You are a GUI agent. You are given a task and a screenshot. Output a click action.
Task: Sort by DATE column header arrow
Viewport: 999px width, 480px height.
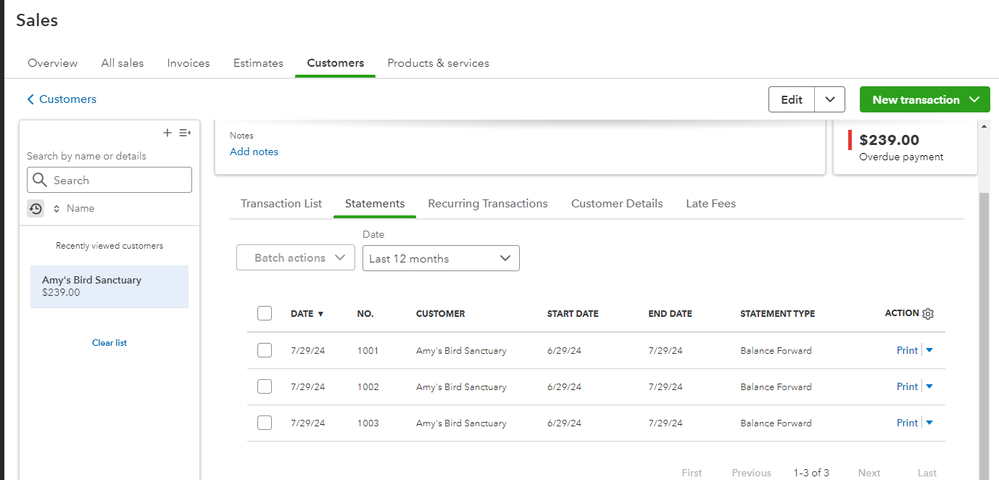click(x=321, y=314)
